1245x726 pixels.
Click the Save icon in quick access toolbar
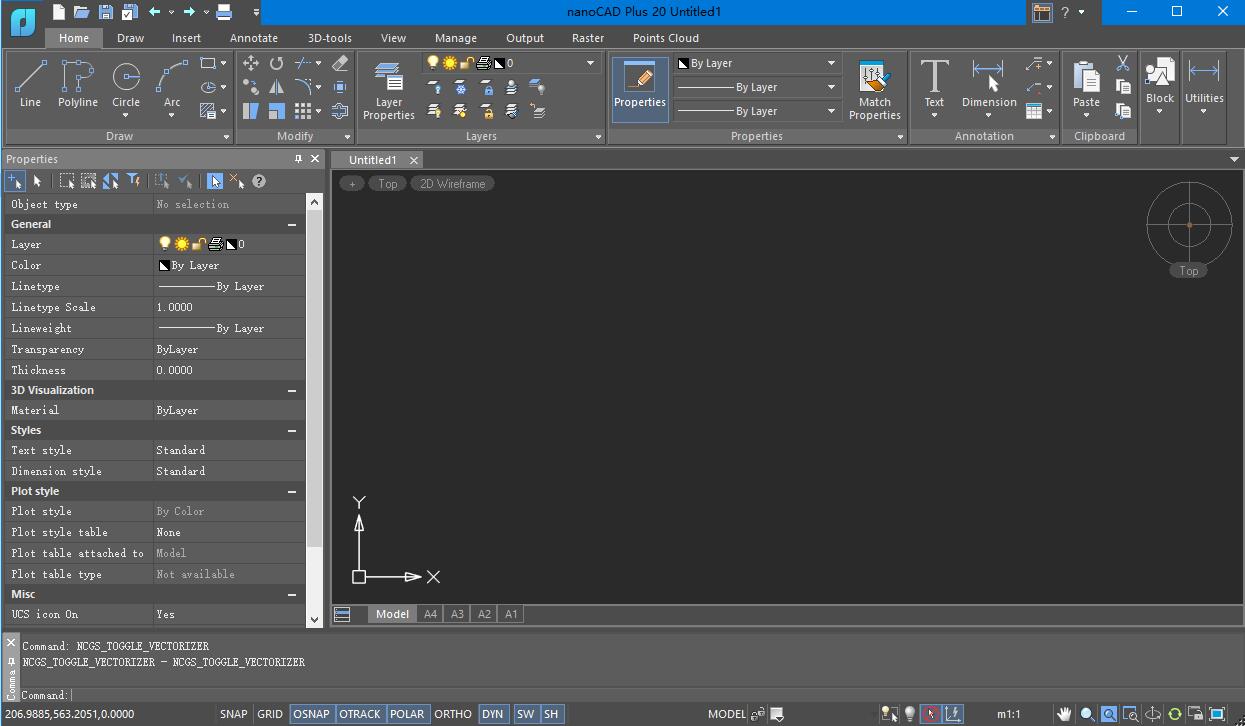[106, 12]
